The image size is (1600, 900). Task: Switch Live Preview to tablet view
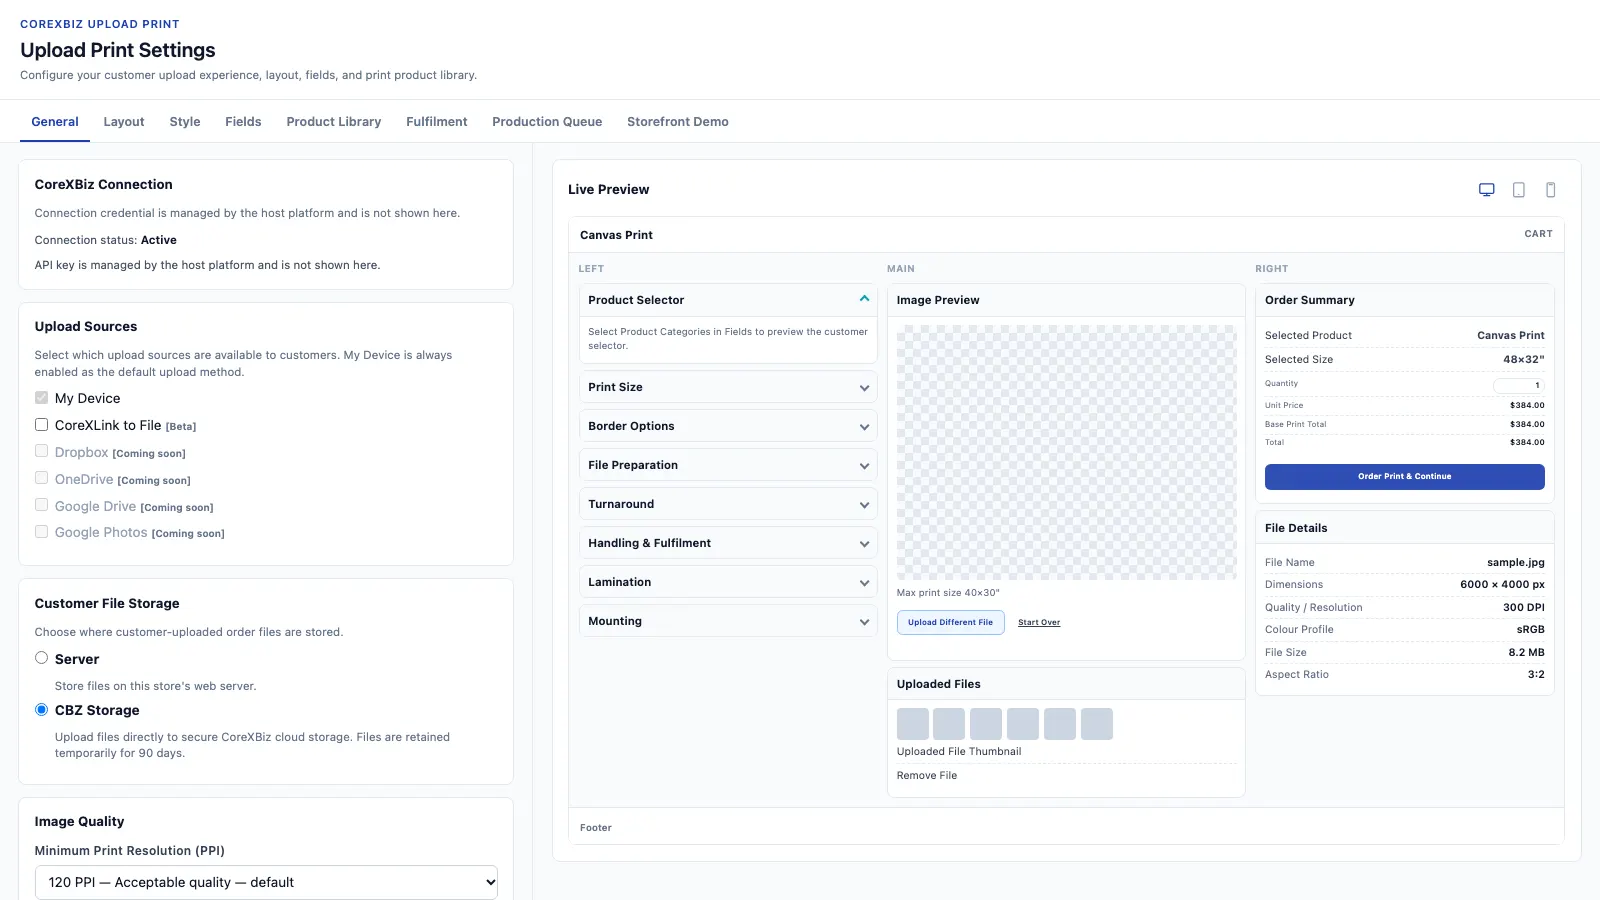click(x=1519, y=190)
